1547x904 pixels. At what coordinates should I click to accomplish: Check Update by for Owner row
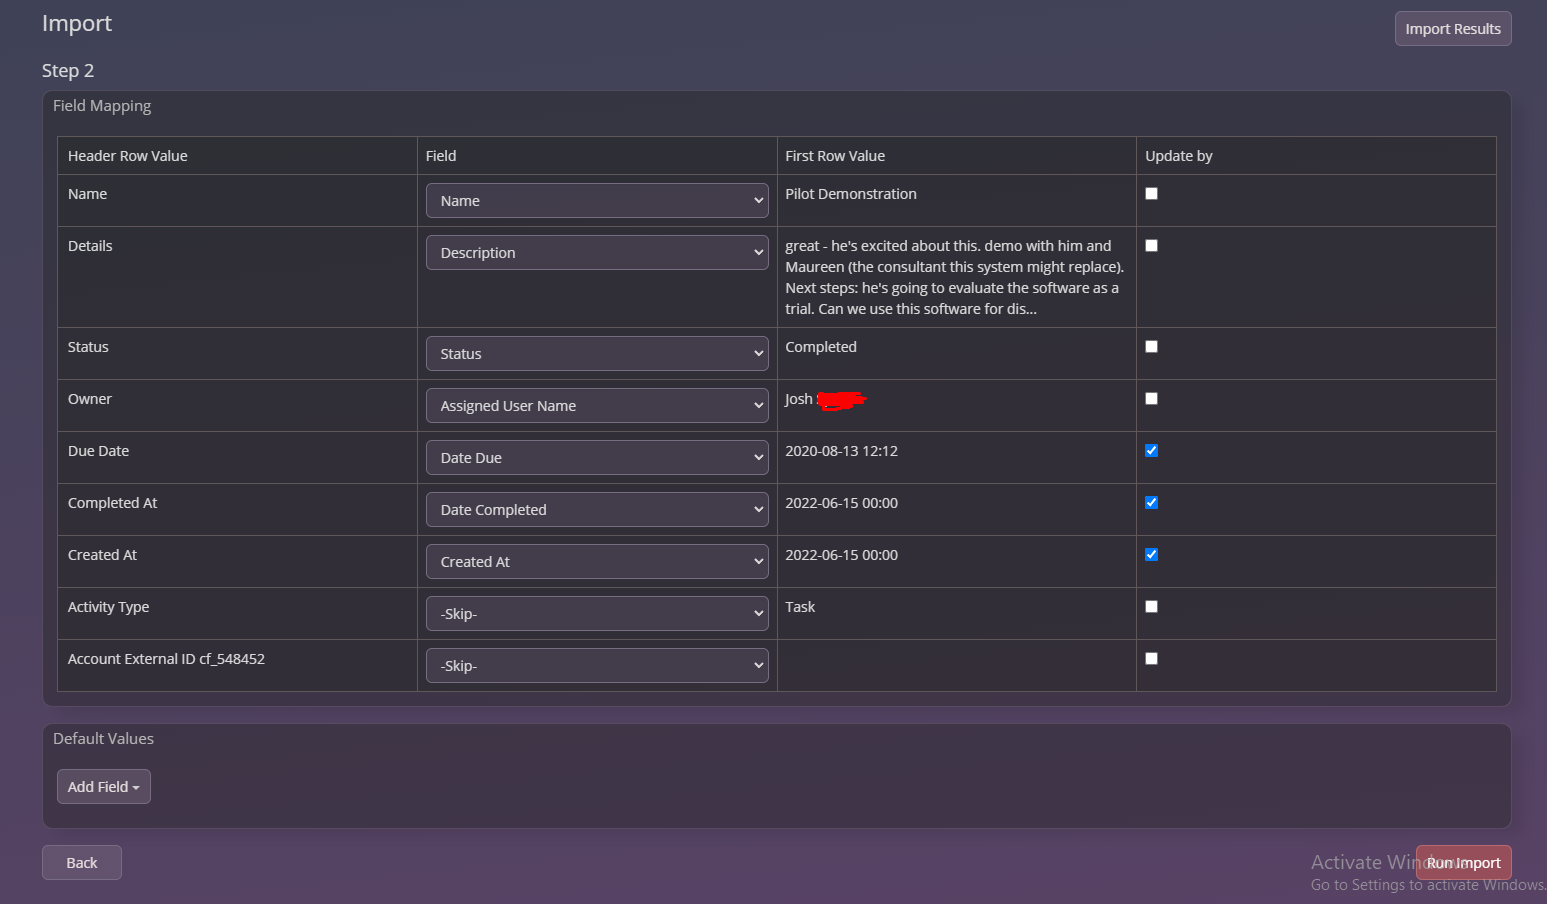[x=1151, y=399]
